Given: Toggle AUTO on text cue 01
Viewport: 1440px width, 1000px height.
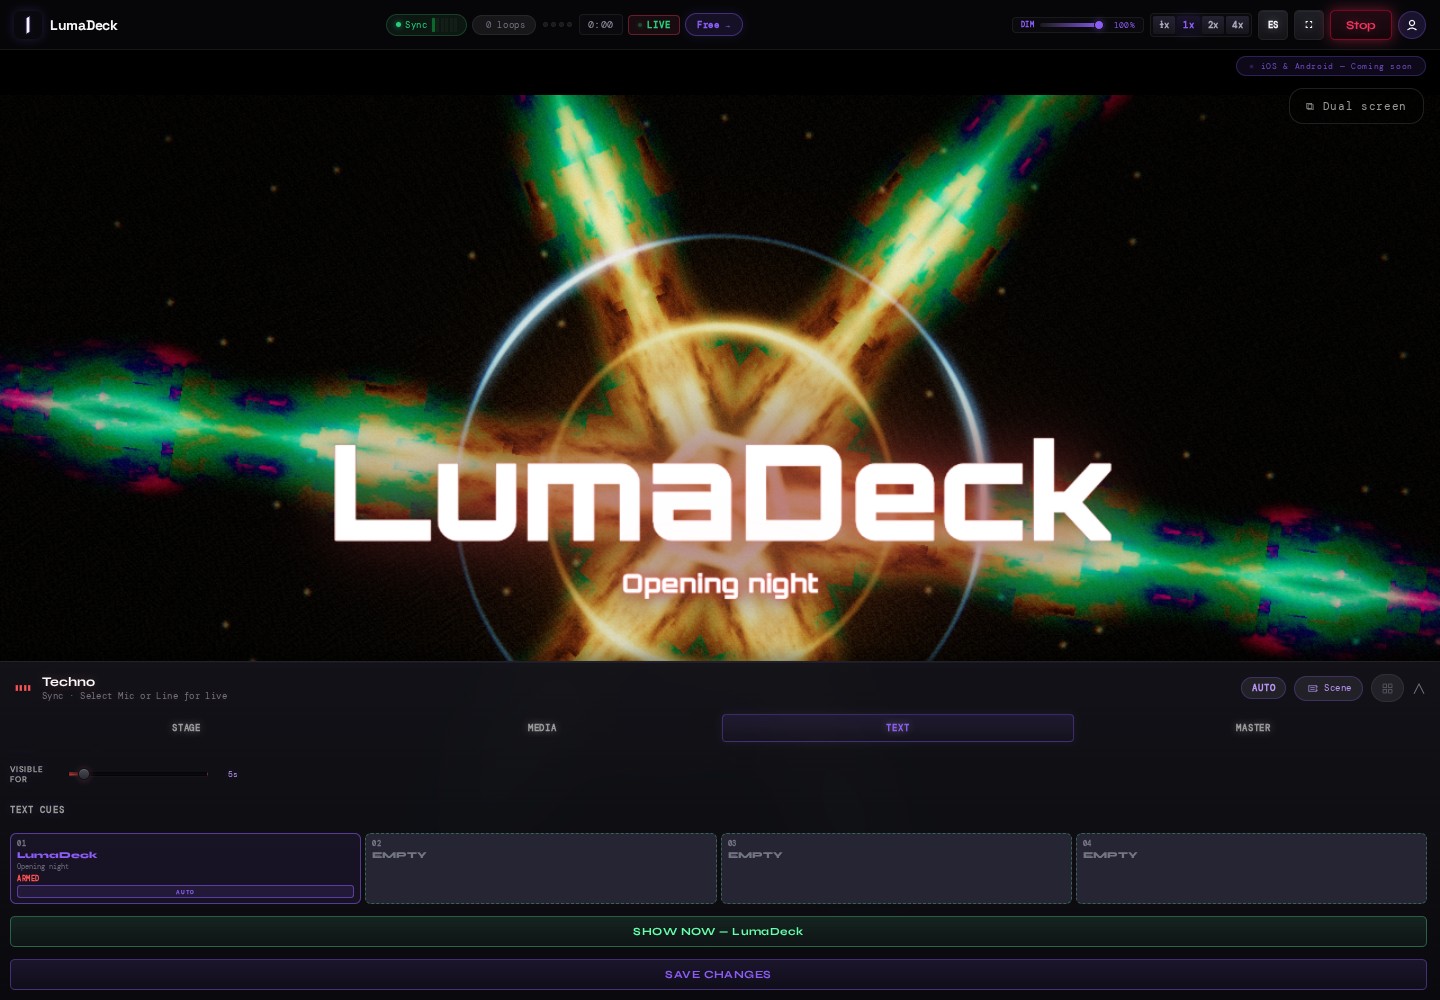Looking at the screenshot, I should [x=185, y=892].
